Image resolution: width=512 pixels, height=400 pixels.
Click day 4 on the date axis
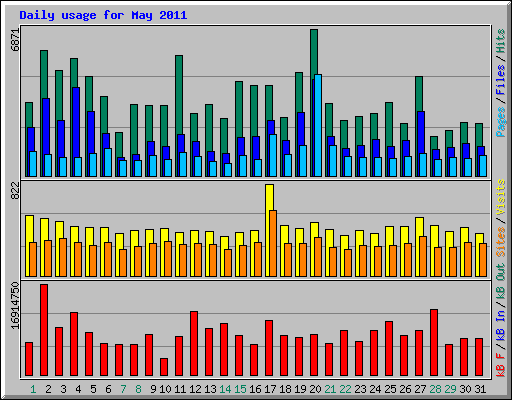[78, 389]
